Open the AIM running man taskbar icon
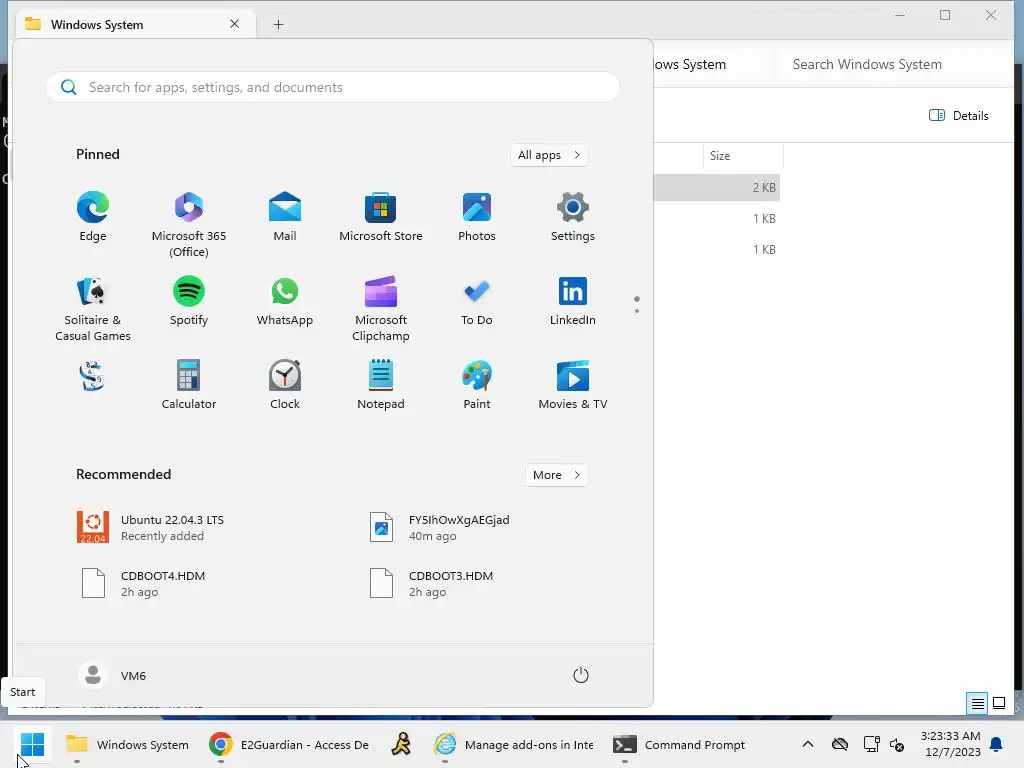The height and width of the screenshot is (768, 1024). click(x=402, y=744)
